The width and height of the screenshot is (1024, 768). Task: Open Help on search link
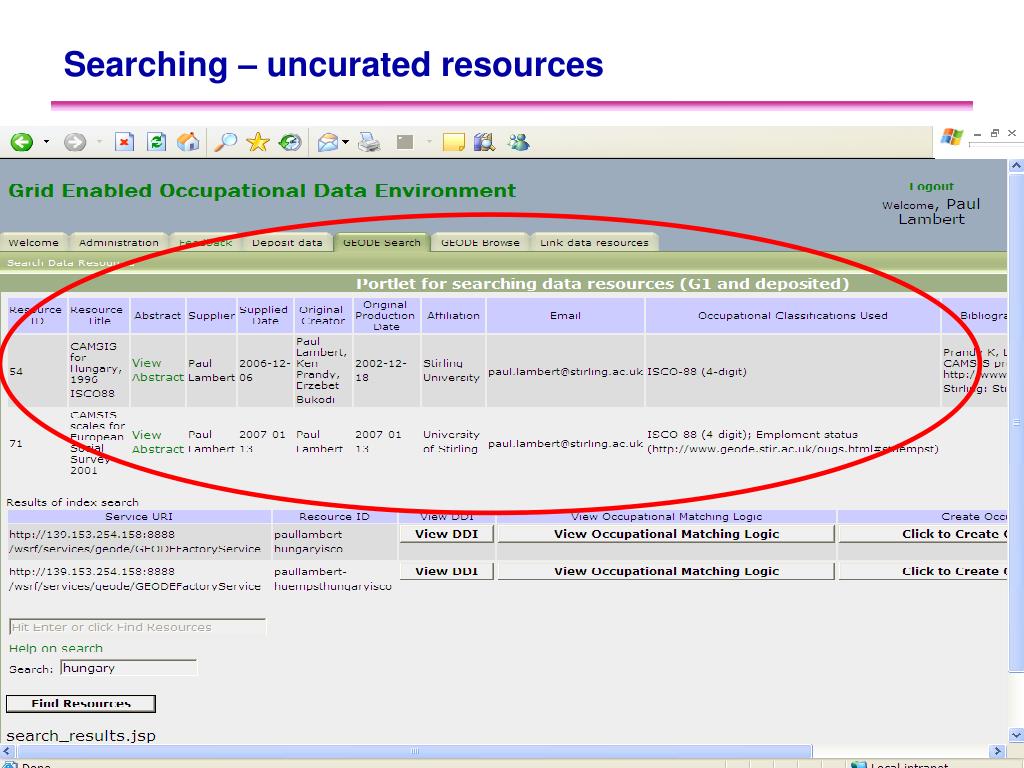[56, 648]
